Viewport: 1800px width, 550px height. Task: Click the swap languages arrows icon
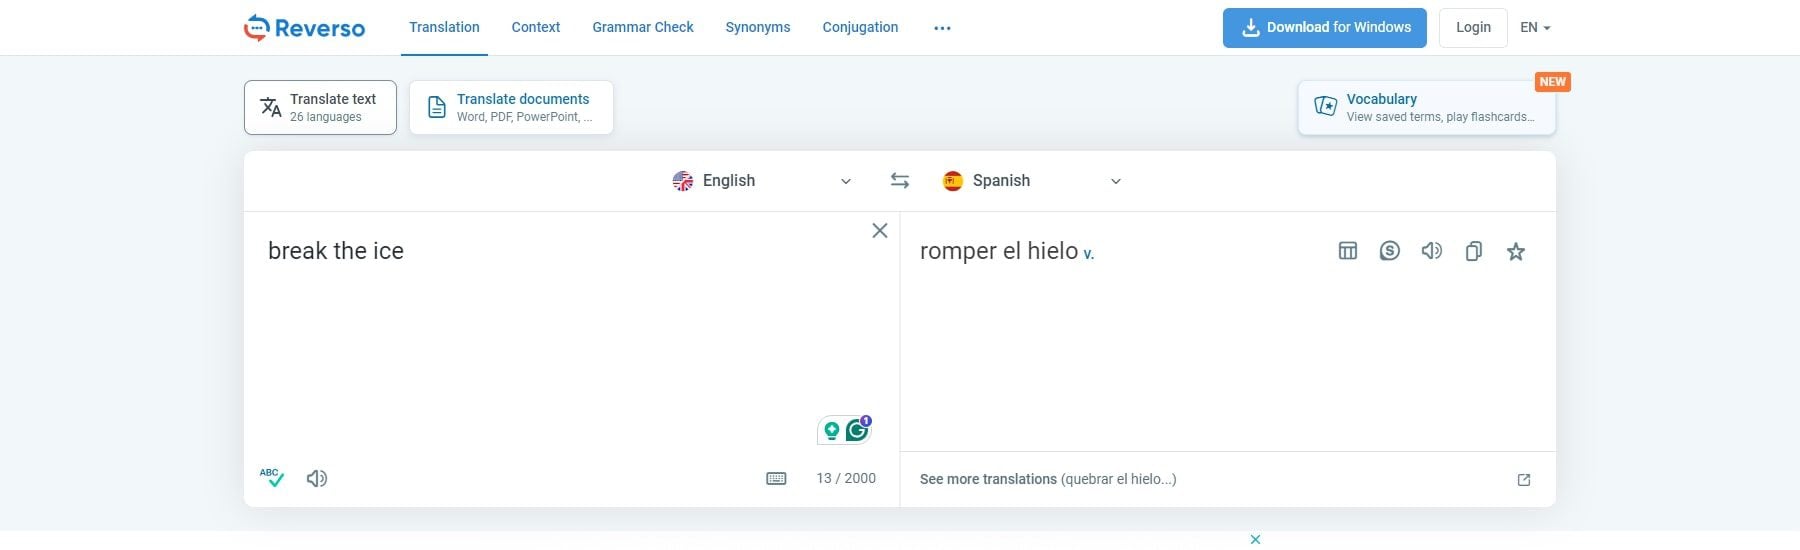coord(900,181)
